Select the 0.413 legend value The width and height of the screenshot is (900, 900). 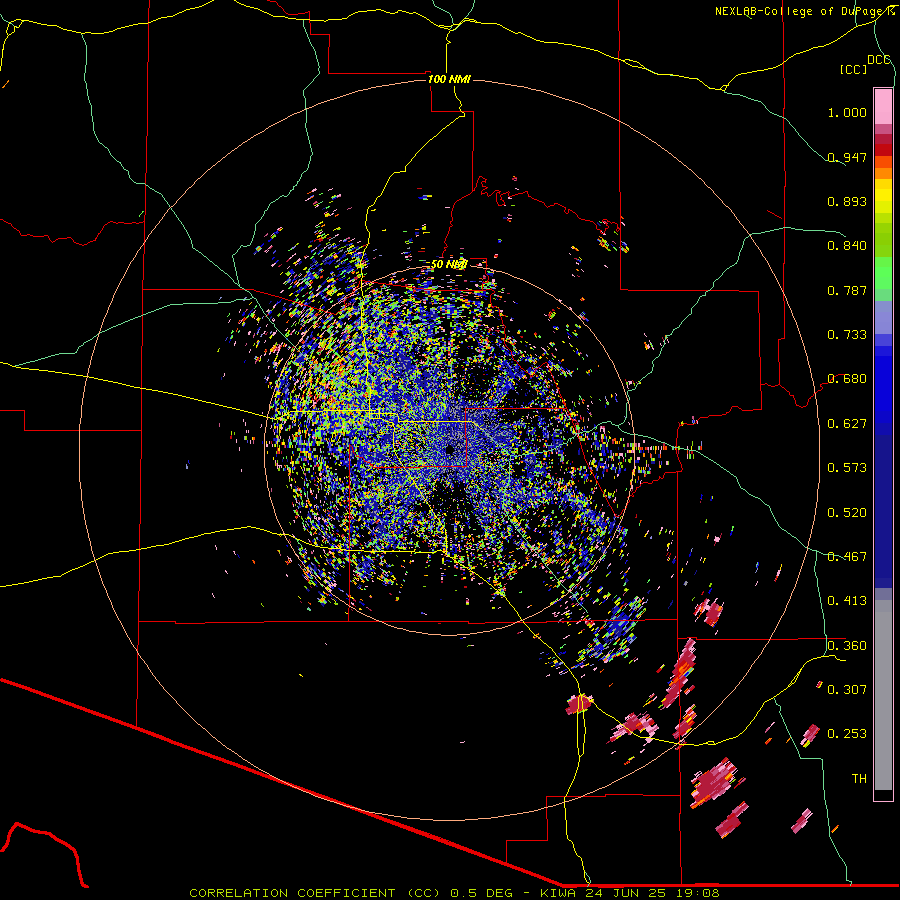847,601
